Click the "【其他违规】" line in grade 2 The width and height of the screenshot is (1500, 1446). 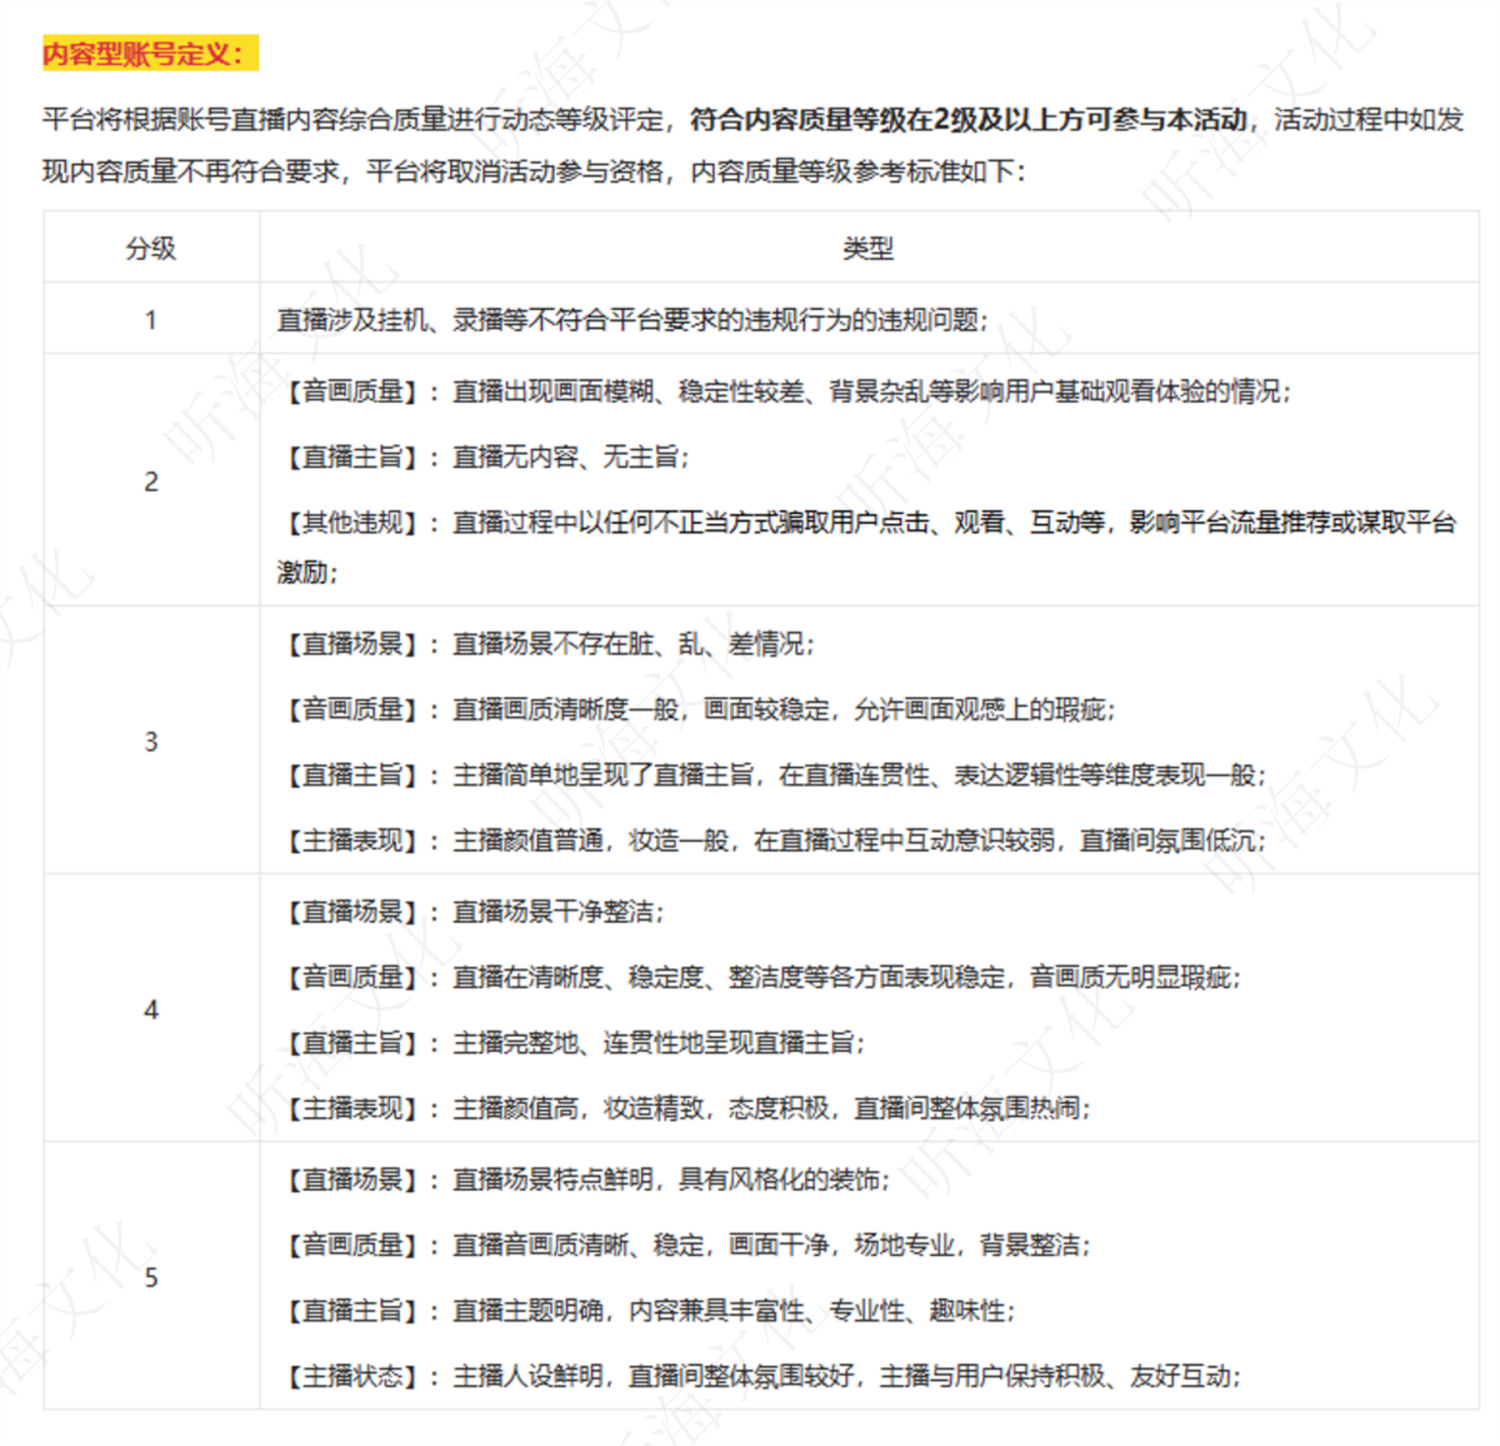867,547
